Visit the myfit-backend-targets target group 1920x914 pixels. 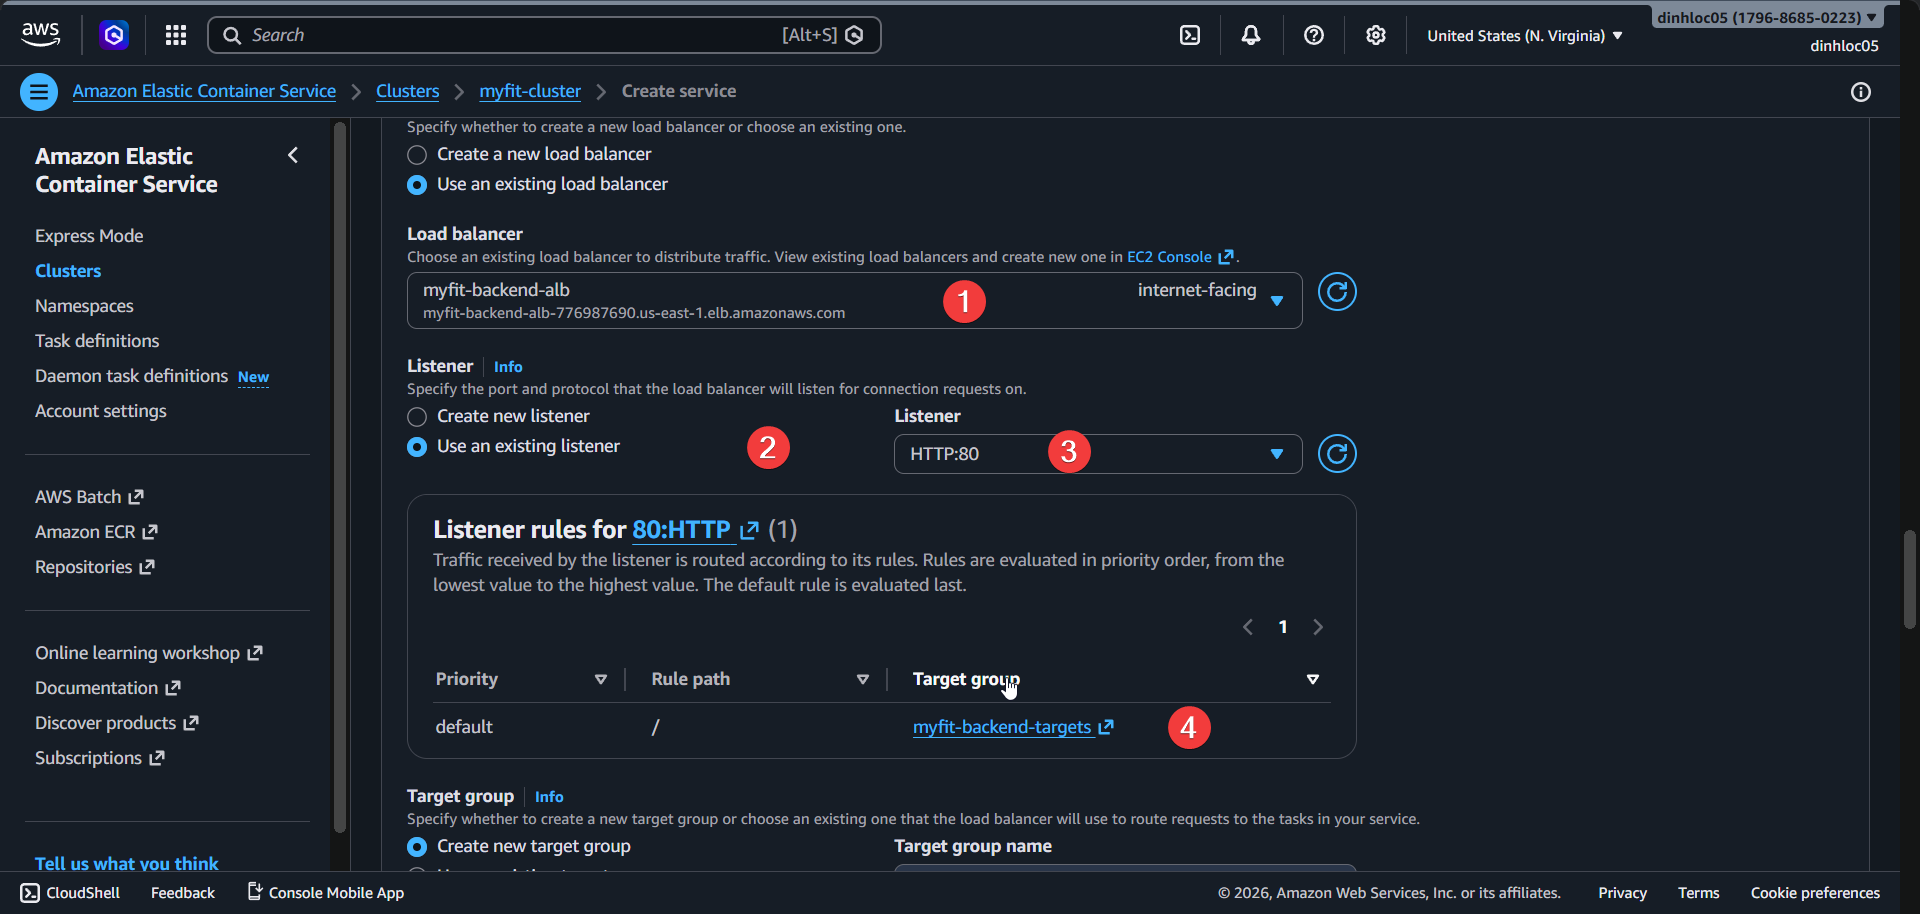click(x=1001, y=727)
